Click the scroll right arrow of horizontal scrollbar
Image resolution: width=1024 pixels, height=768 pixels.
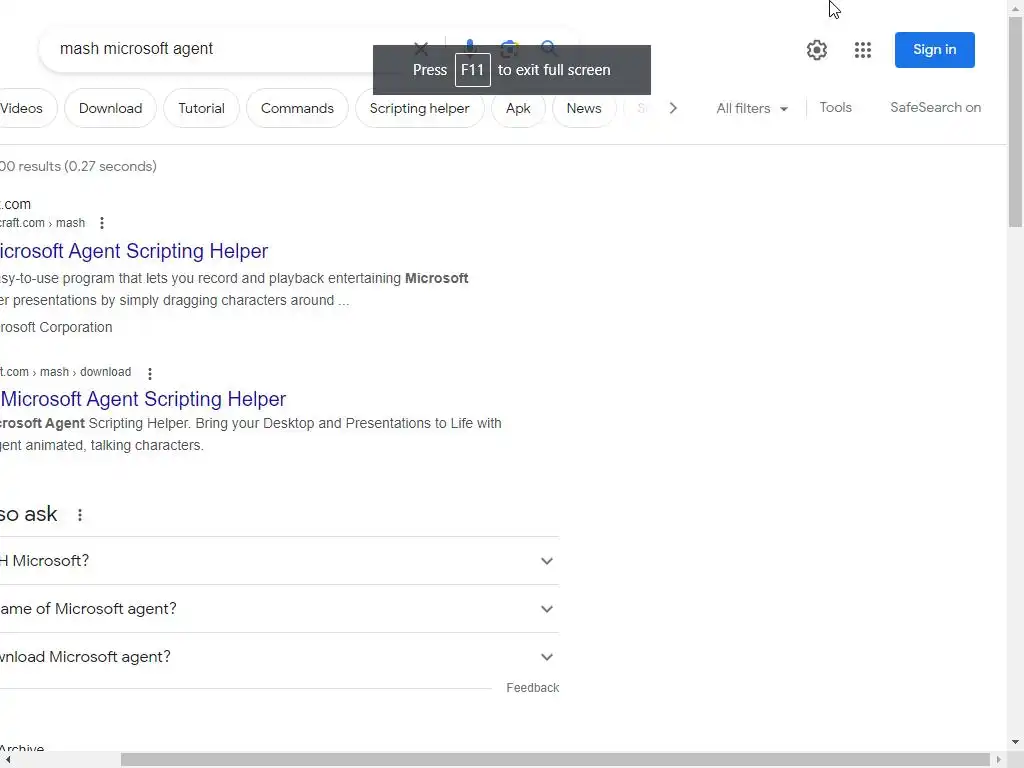click(998, 760)
